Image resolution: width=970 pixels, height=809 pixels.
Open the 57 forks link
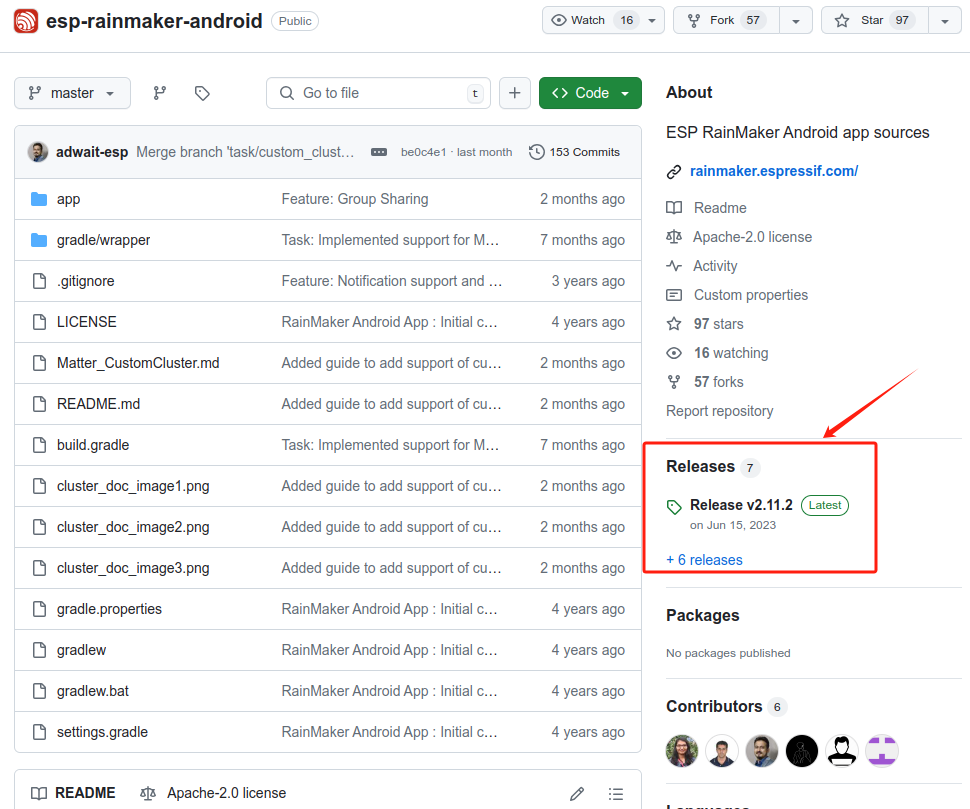click(x=718, y=382)
